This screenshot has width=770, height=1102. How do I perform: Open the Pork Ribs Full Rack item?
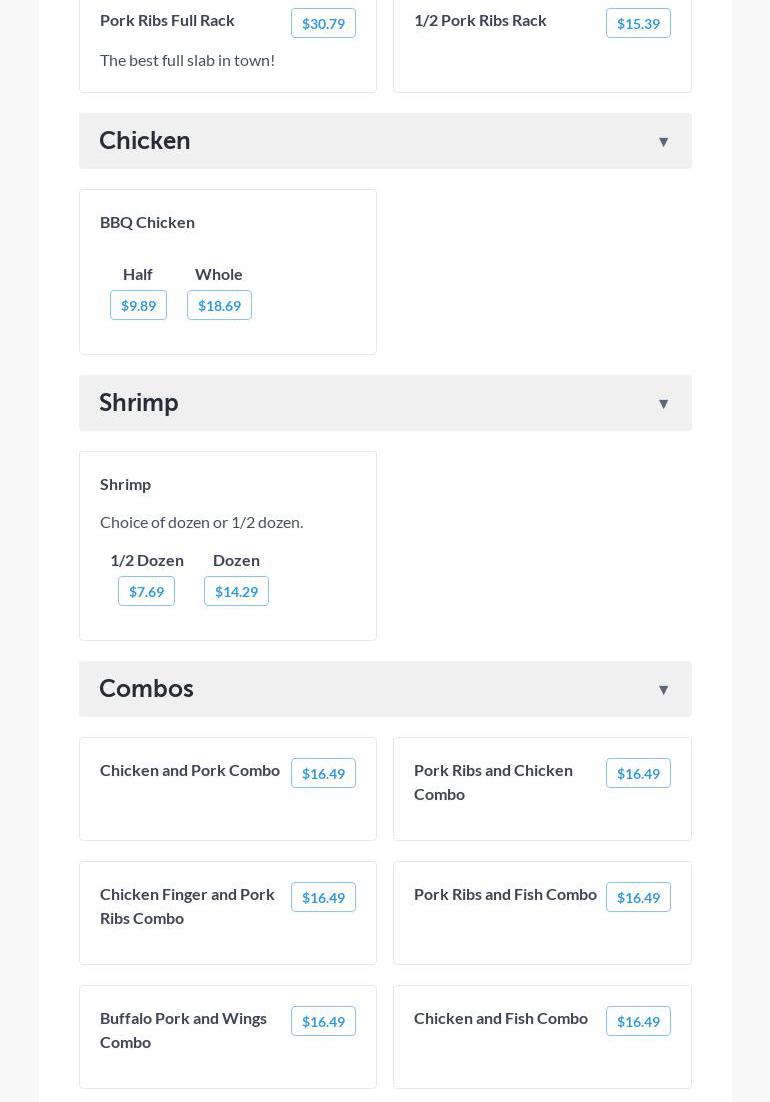tap(167, 20)
